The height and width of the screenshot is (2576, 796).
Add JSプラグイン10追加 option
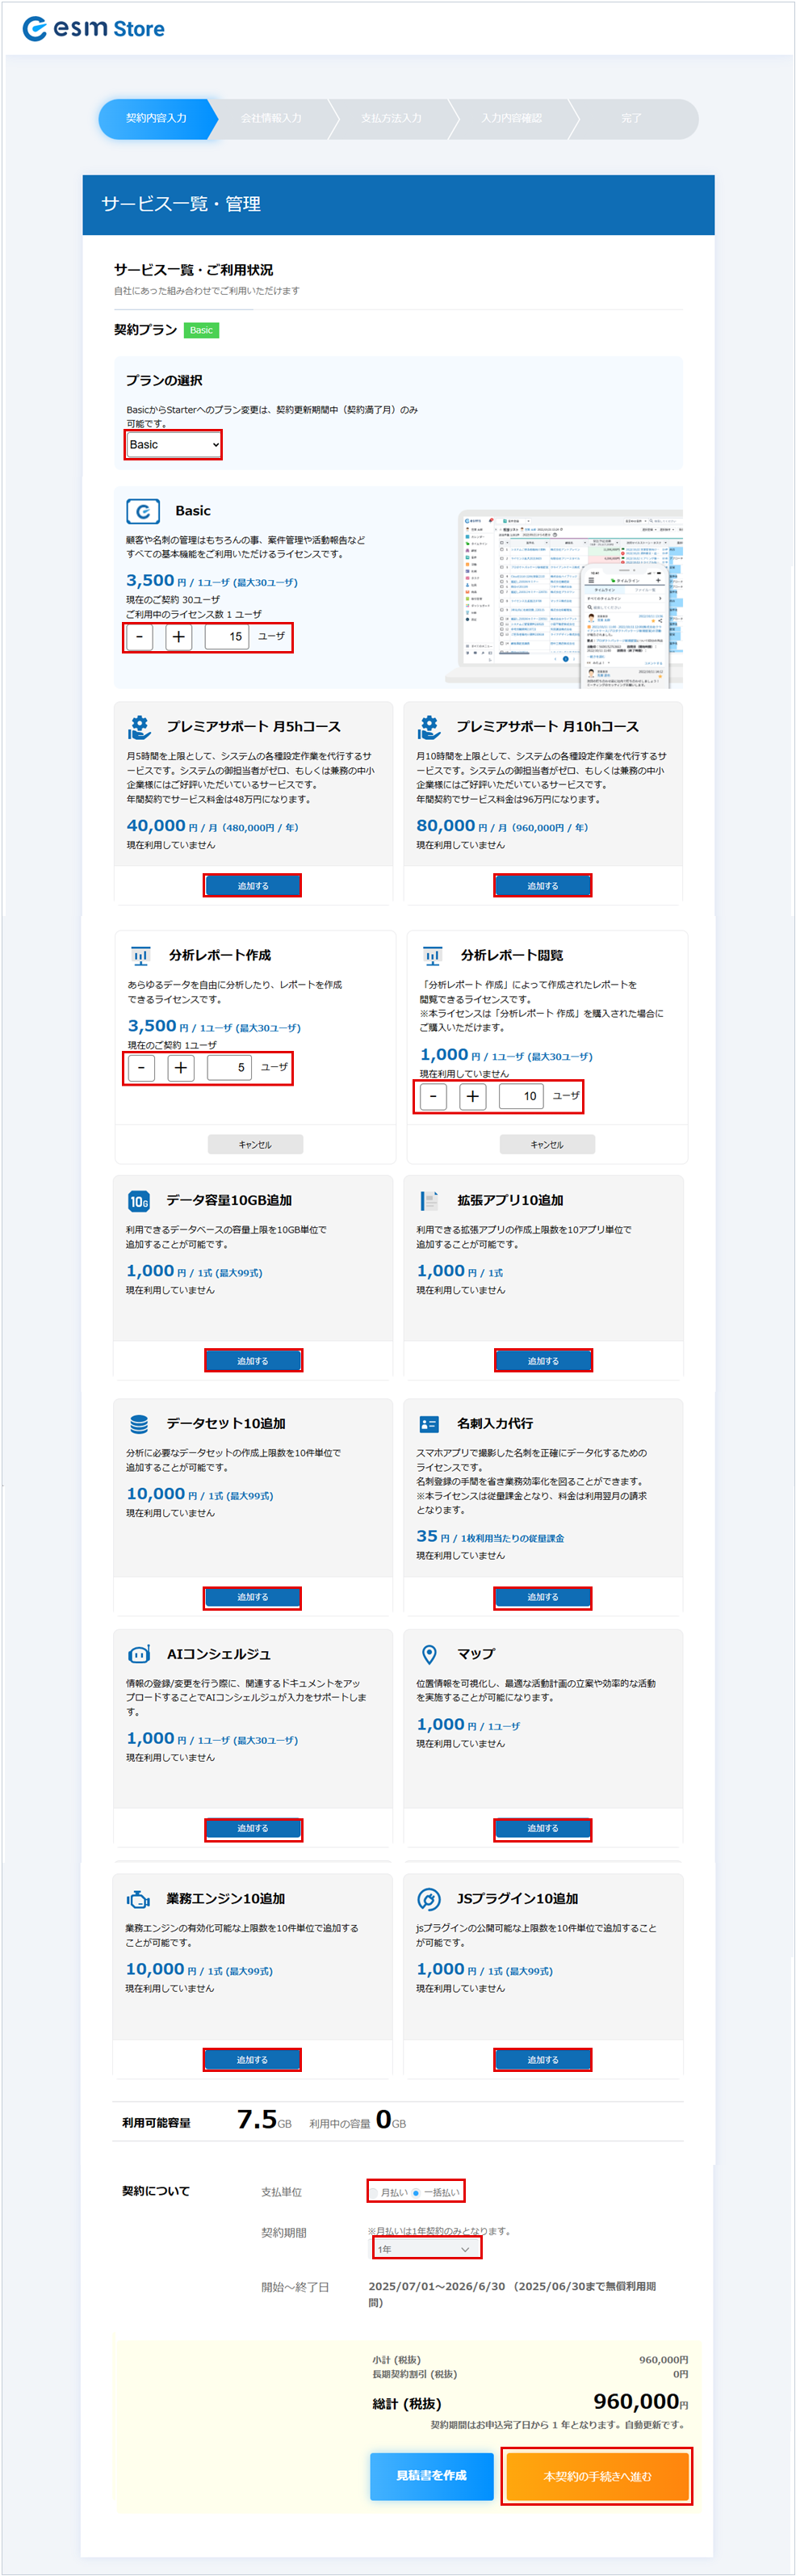click(x=542, y=2060)
